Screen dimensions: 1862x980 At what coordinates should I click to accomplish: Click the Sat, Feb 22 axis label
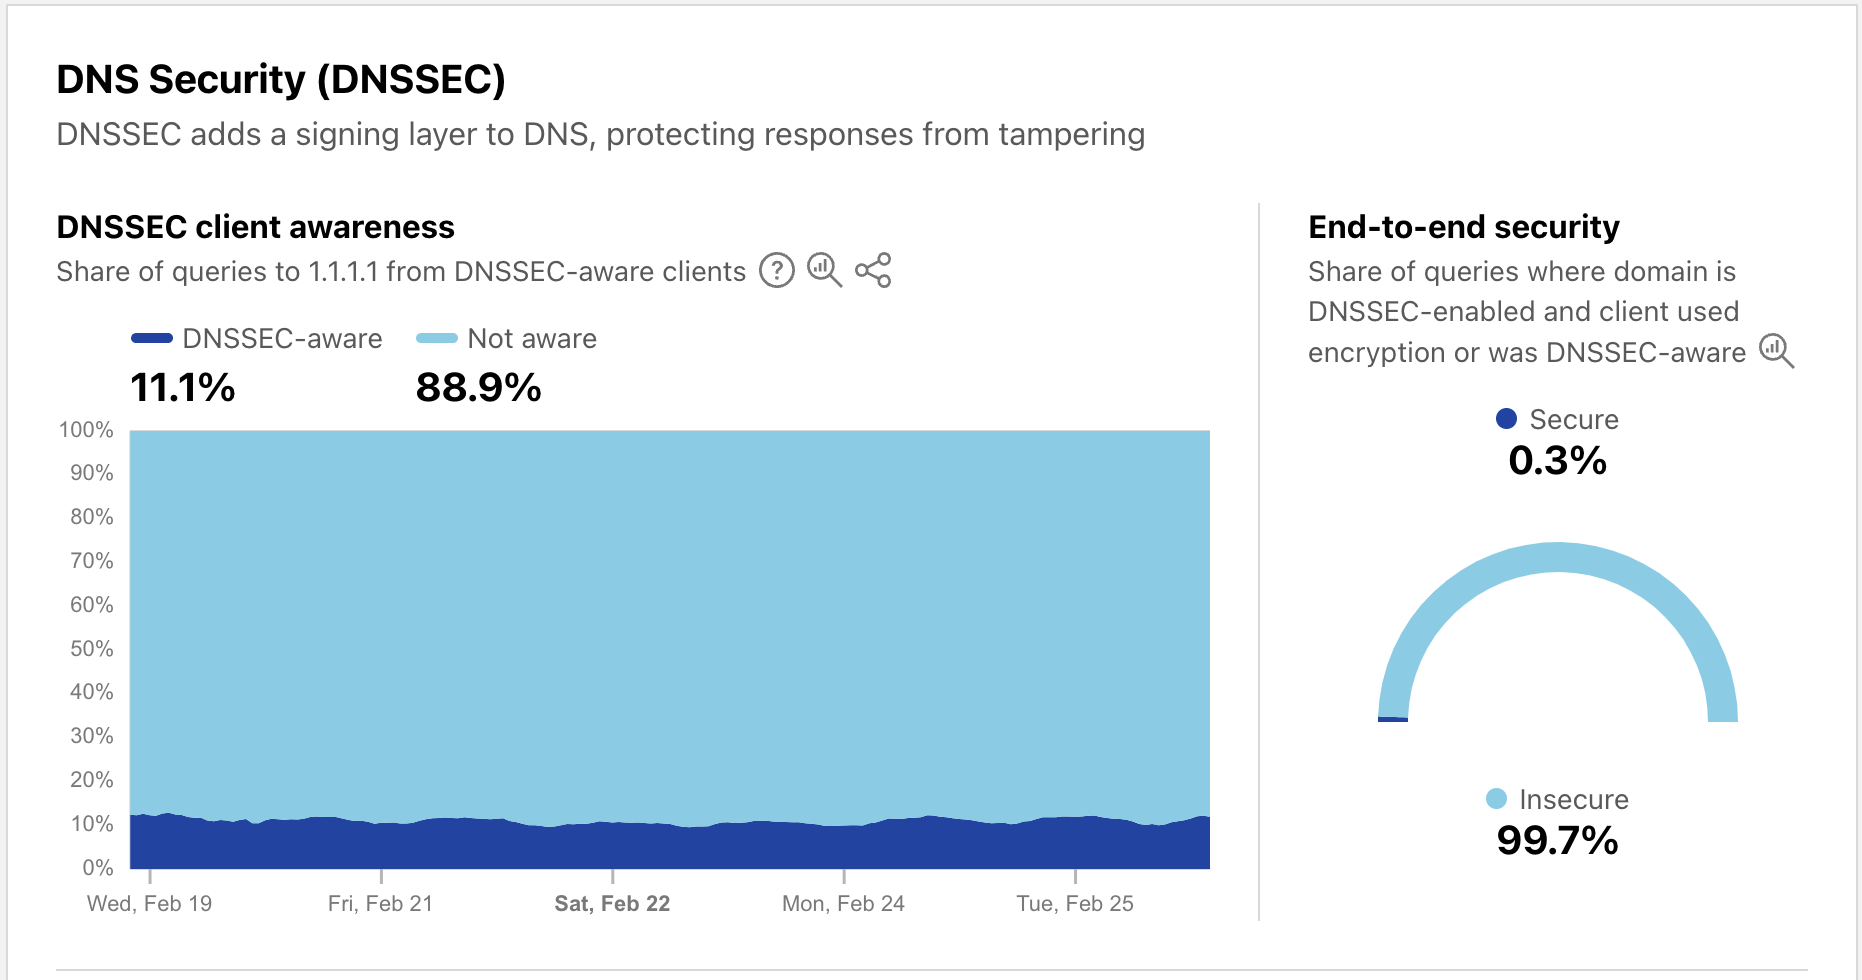612,904
